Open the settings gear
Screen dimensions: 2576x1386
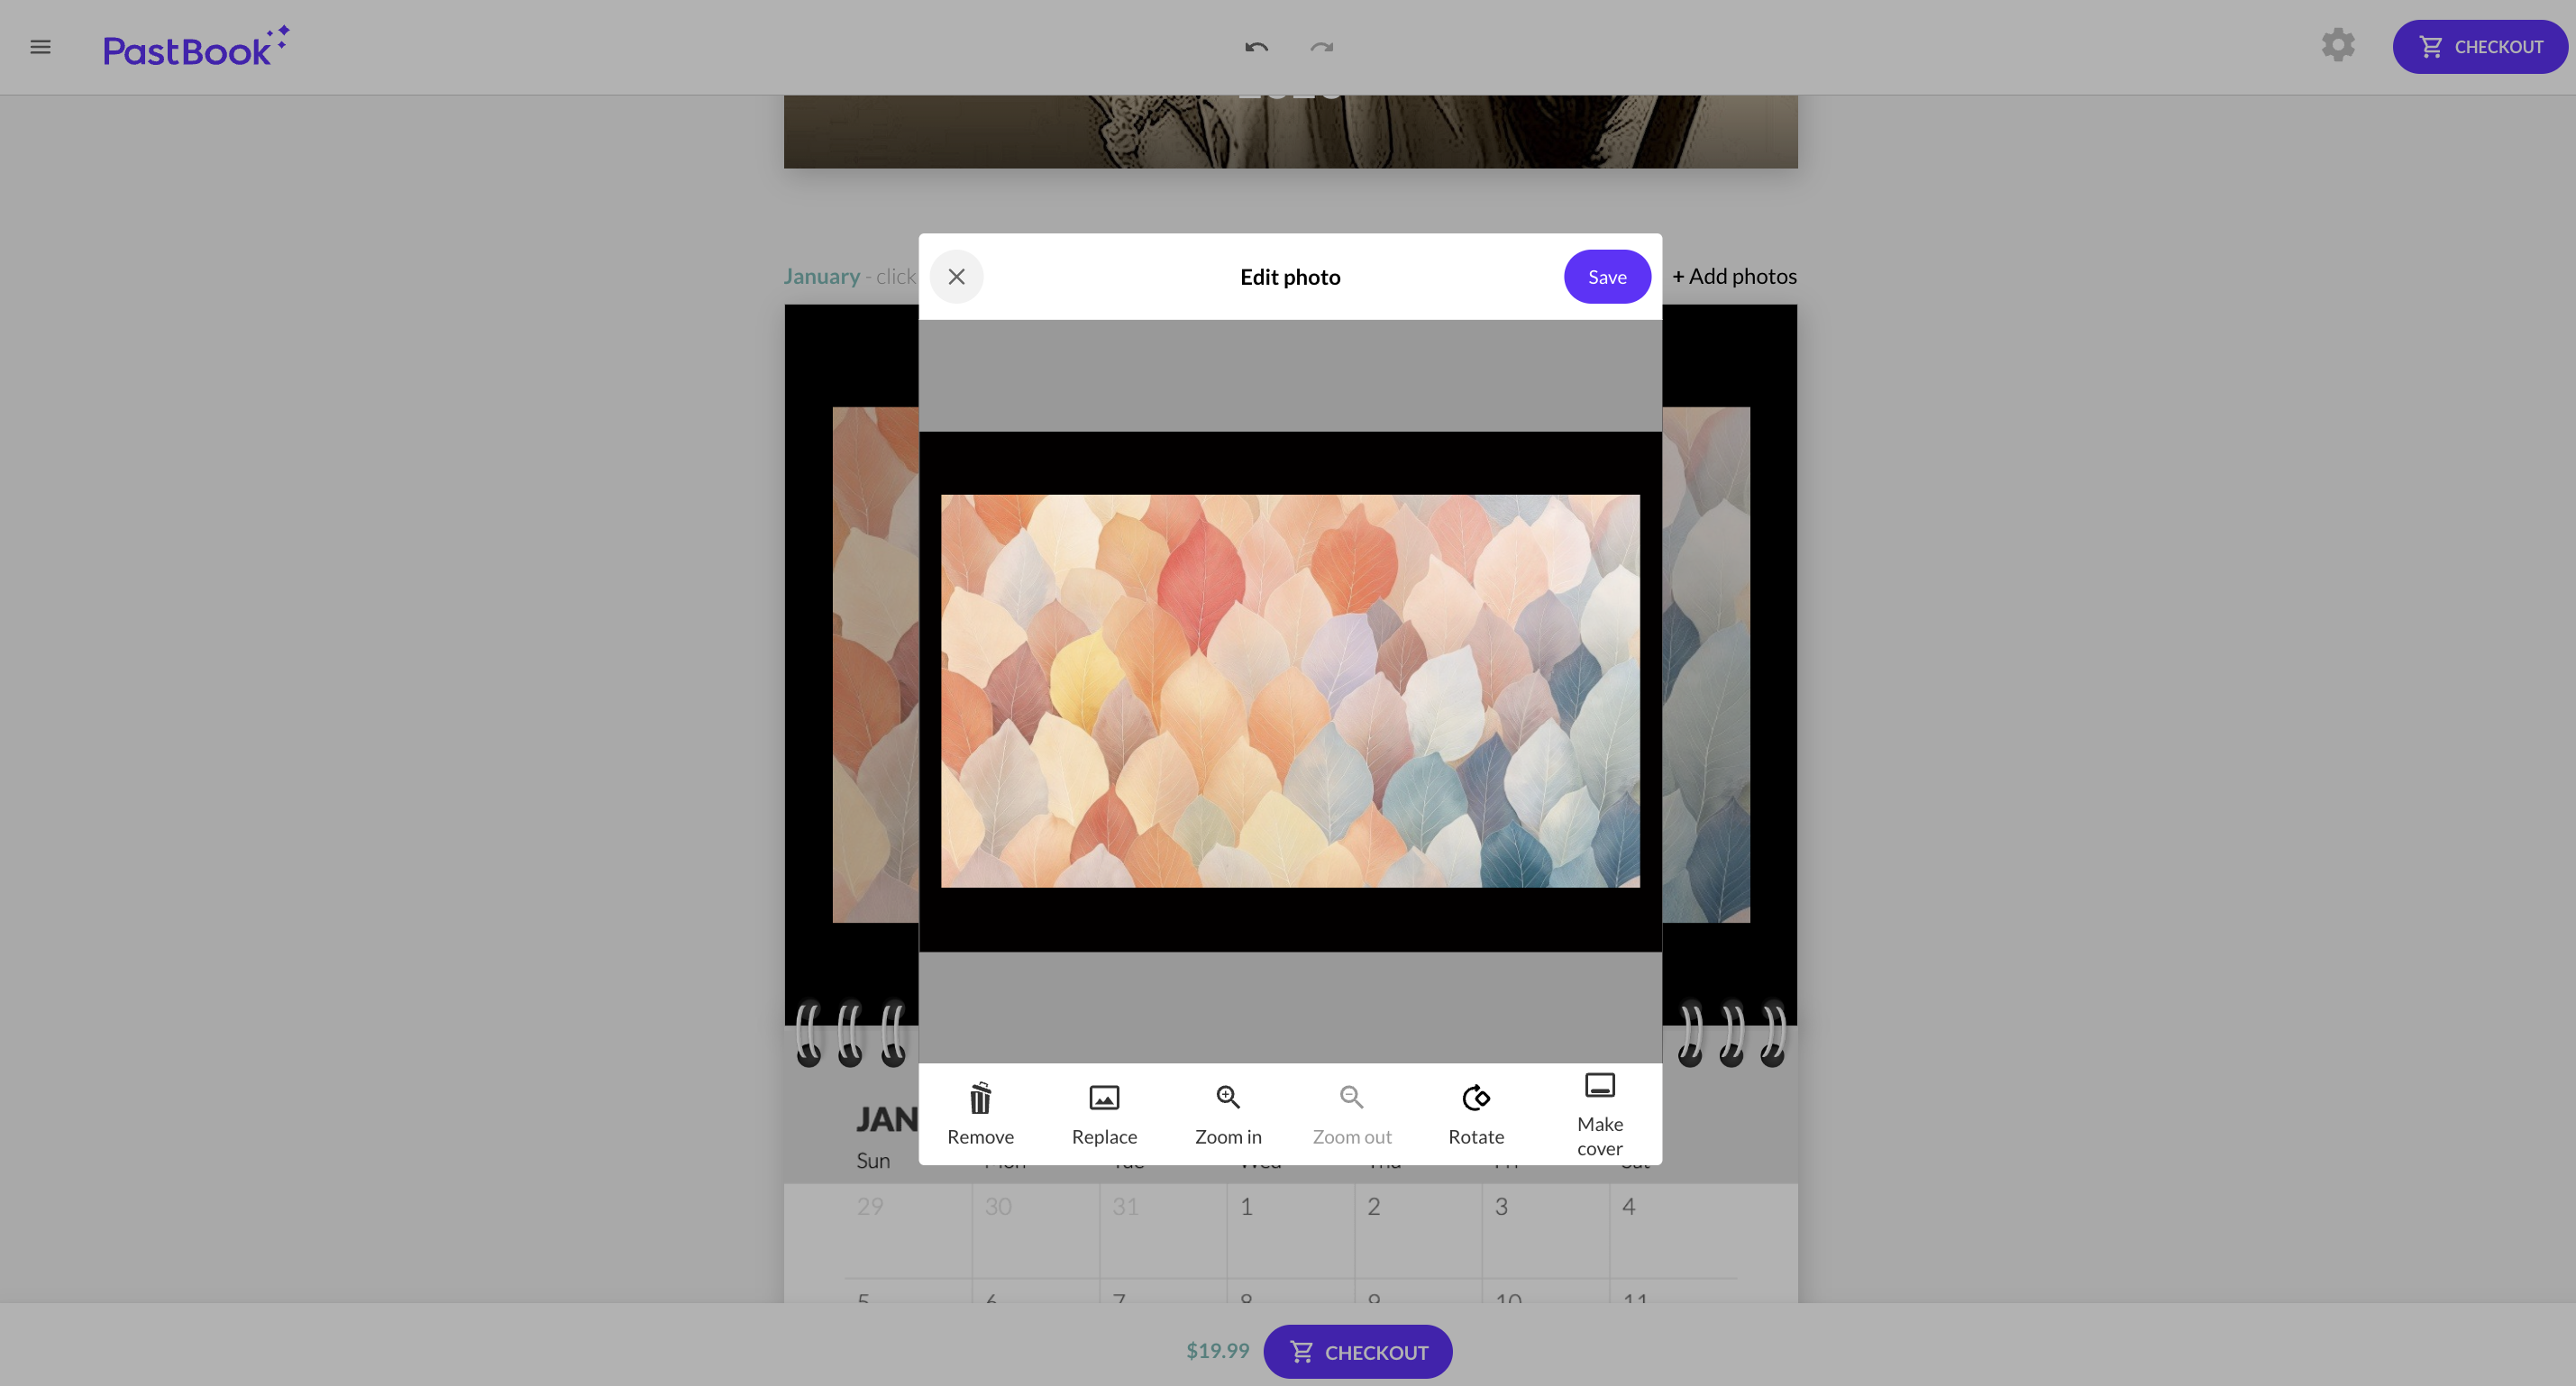click(x=2338, y=45)
